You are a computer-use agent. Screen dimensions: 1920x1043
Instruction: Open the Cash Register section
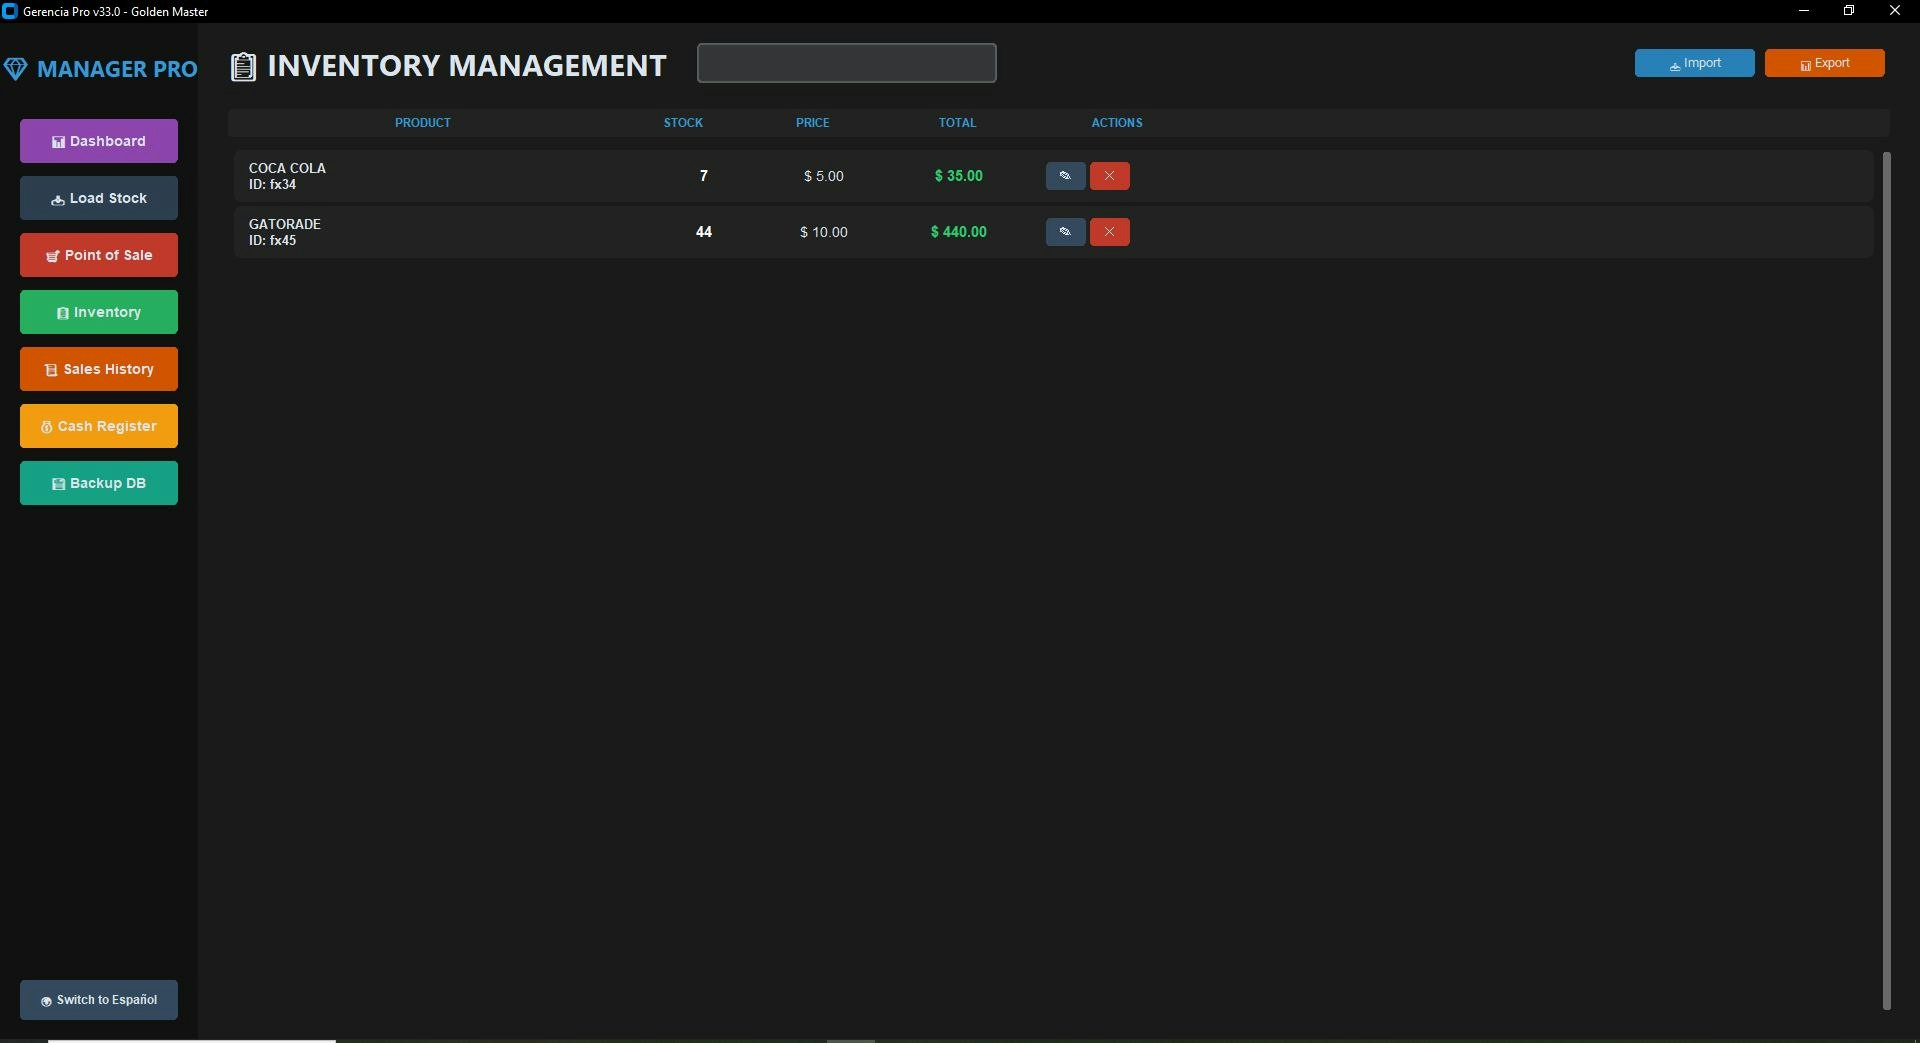[x=99, y=426]
